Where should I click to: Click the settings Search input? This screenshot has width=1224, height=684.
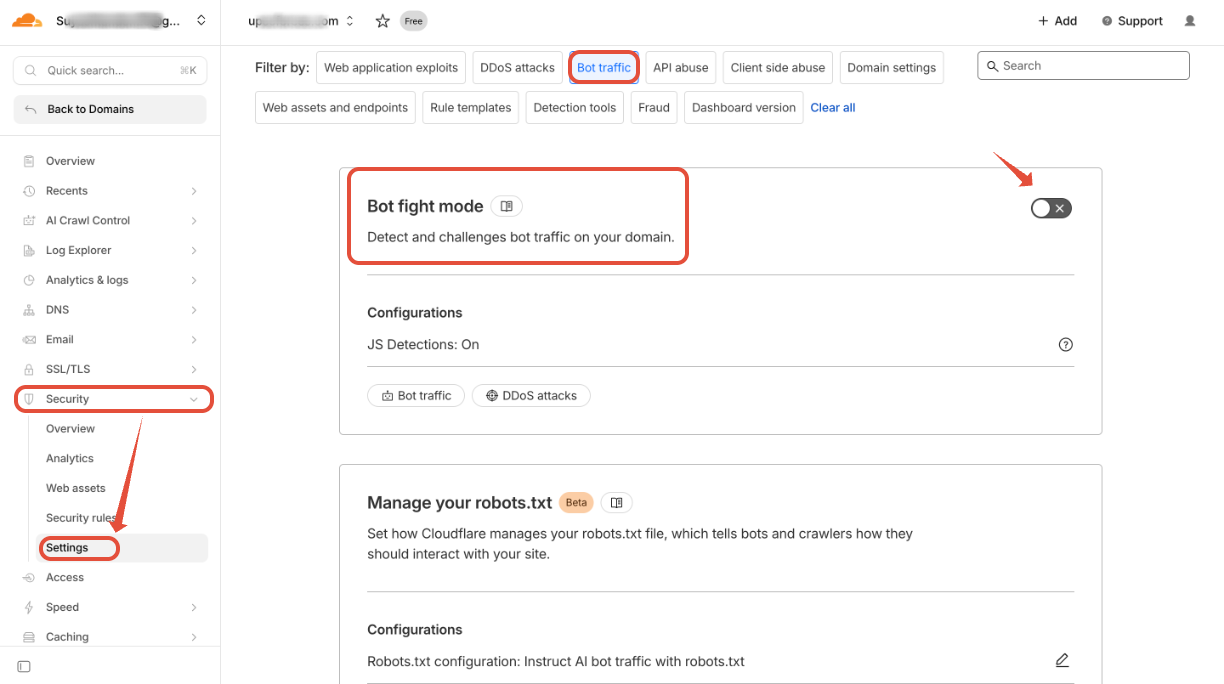[1083, 66]
